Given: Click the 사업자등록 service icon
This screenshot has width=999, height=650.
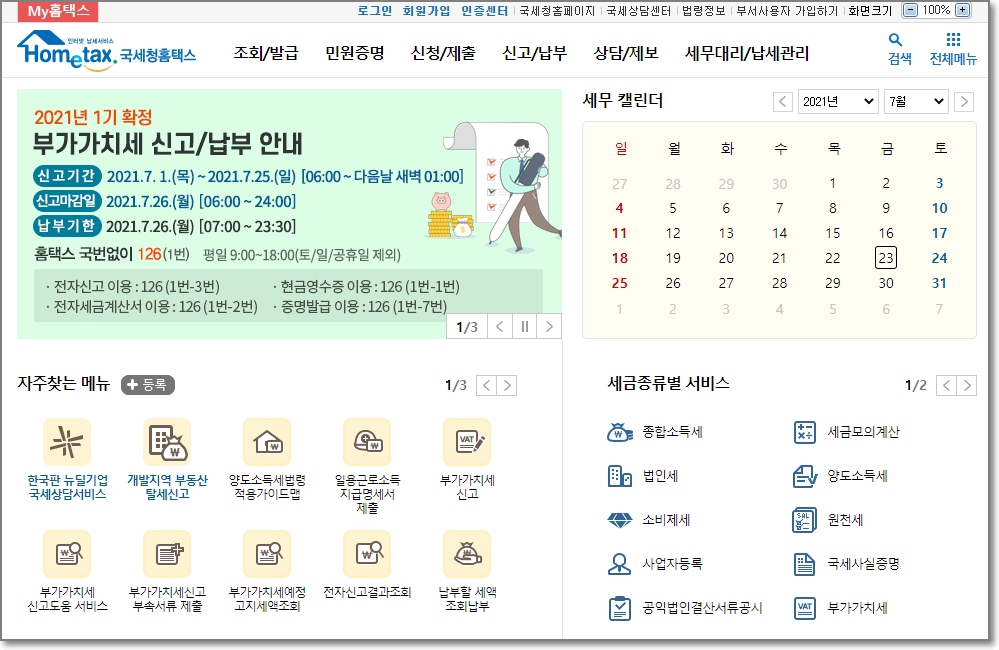Looking at the screenshot, I should click(620, 563).
